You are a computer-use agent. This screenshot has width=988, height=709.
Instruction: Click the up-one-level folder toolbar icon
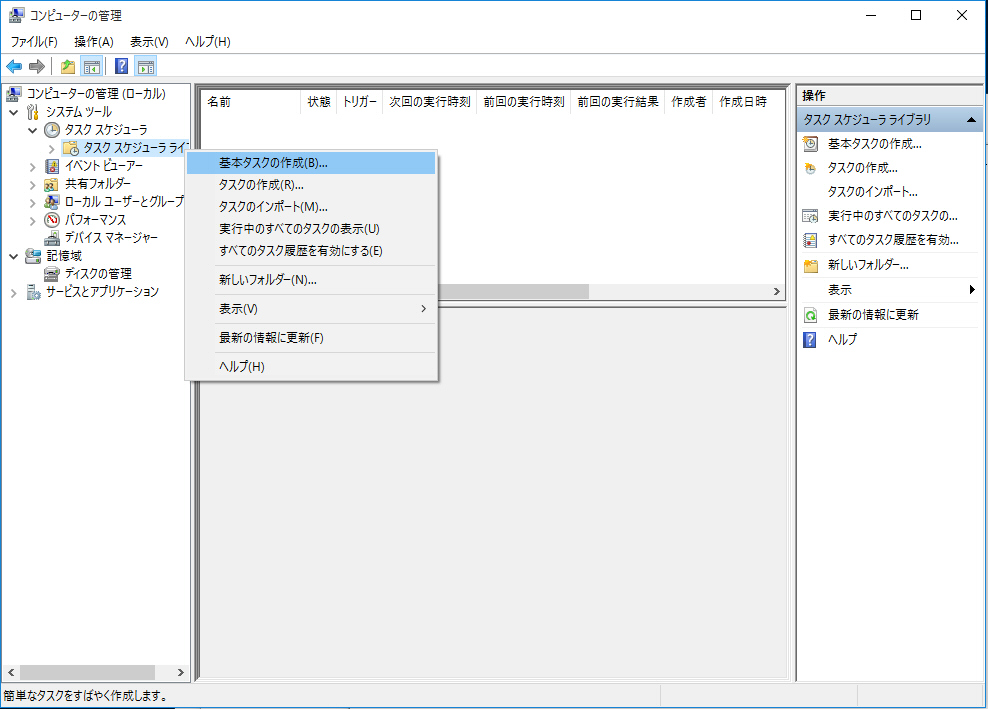point(67,67)
